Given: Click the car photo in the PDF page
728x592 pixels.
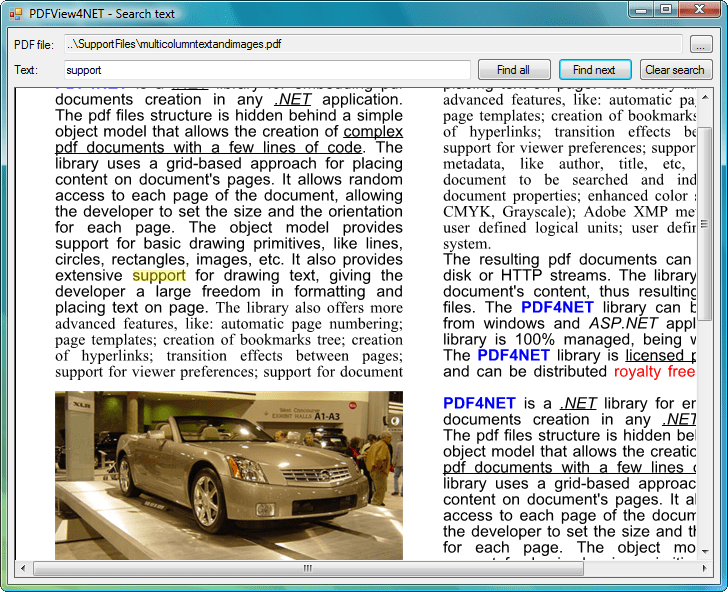Looking at the screenshot, I should (229, 475).
